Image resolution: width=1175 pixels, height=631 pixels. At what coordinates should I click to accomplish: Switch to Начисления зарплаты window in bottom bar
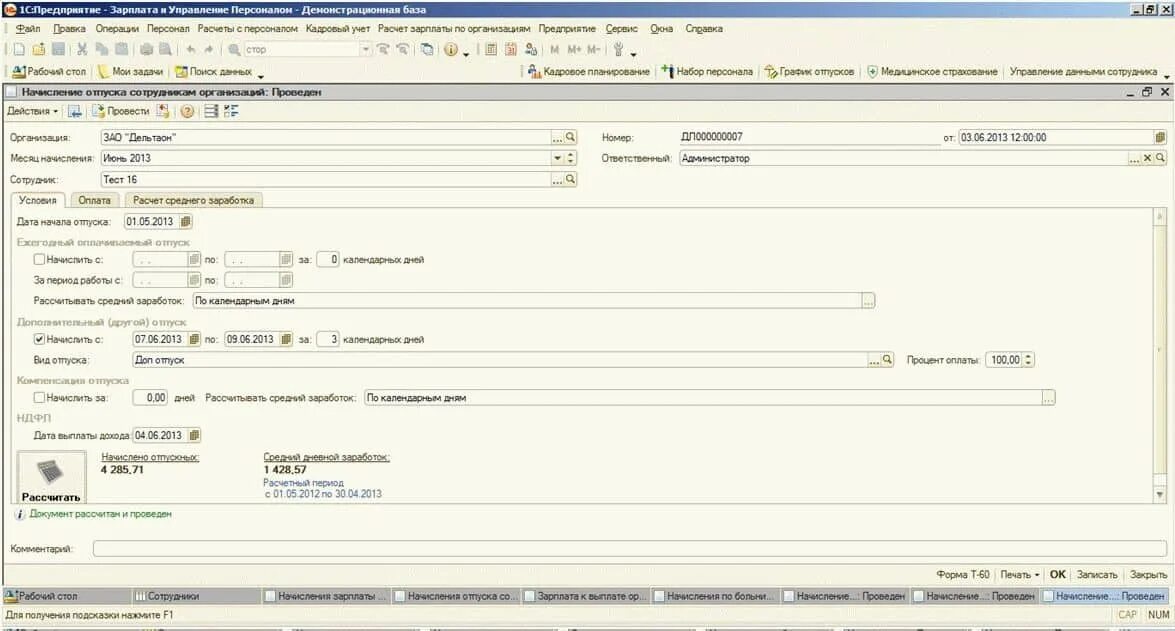click(x=325, y=597)
